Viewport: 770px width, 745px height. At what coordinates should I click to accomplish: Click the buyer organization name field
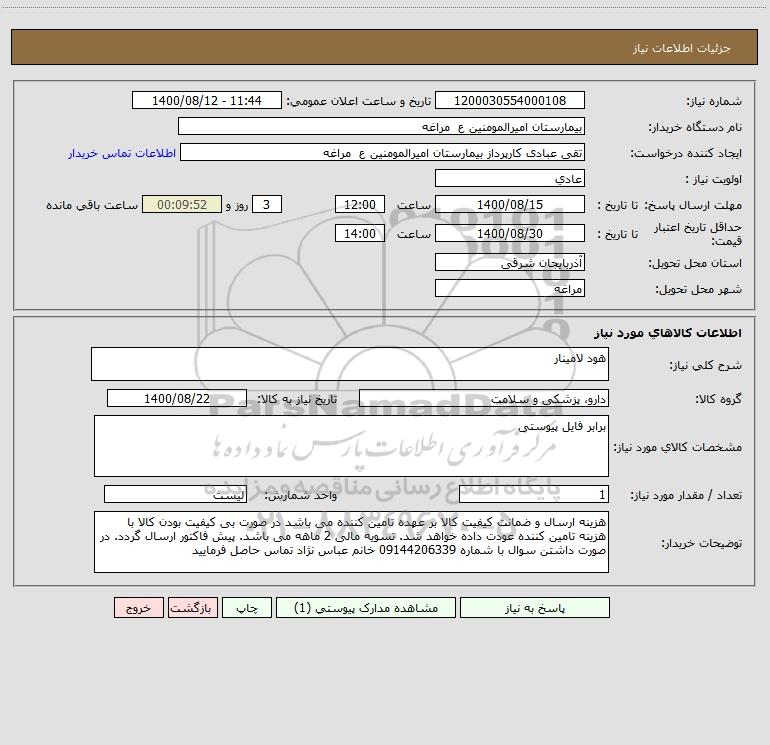381,126
